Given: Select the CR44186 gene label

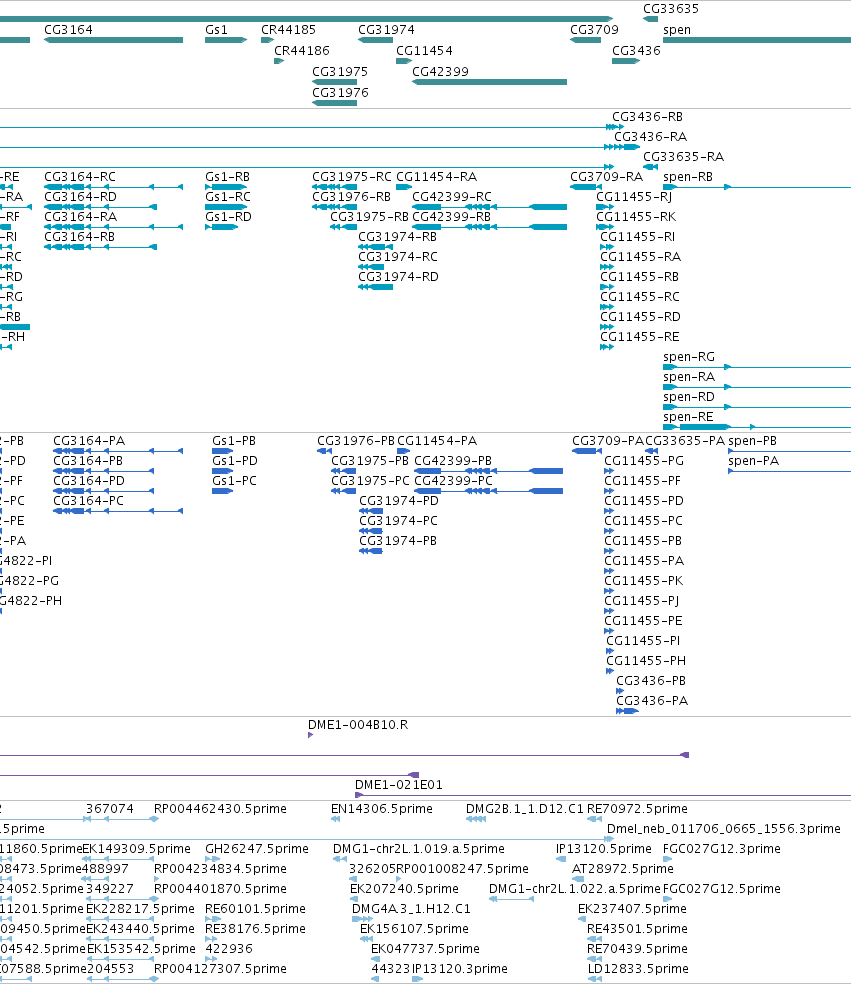Looking at the screenshot, I should 302,50.
